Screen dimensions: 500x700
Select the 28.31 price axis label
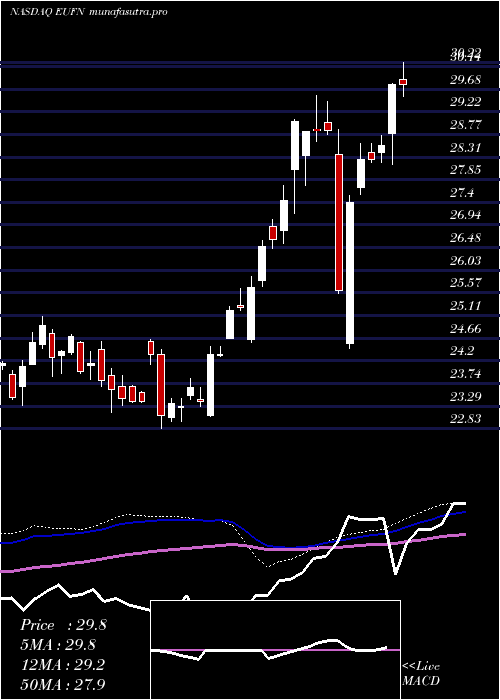click(x=465, y=147)
